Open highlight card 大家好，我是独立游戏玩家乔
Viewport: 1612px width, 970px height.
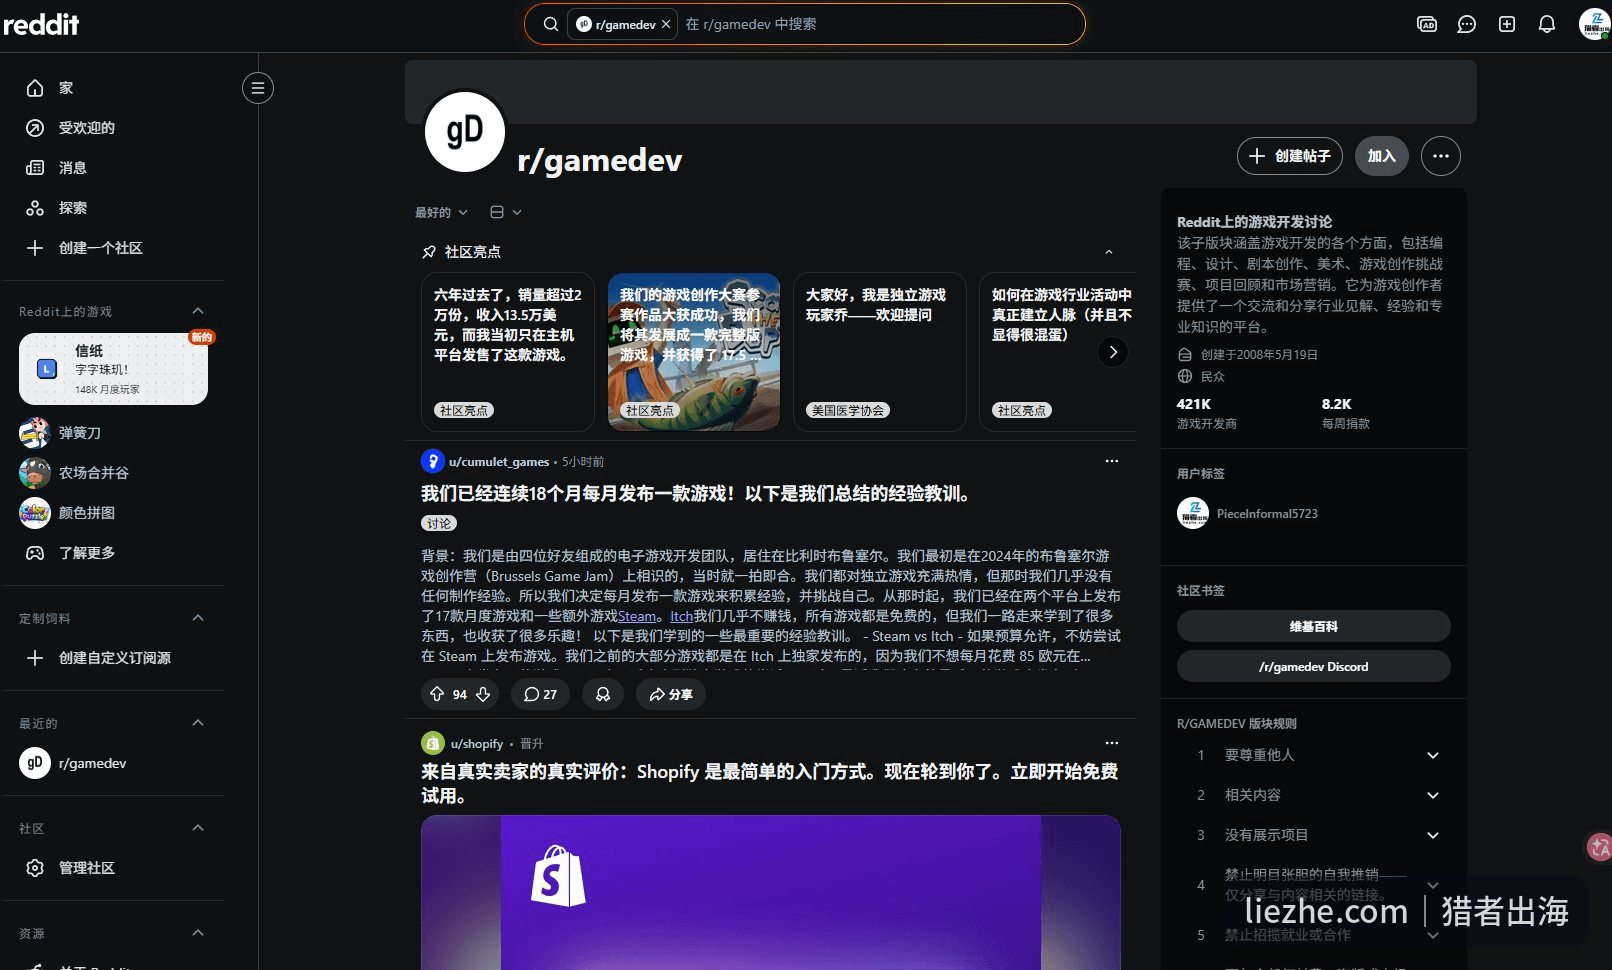click(880, 352)
